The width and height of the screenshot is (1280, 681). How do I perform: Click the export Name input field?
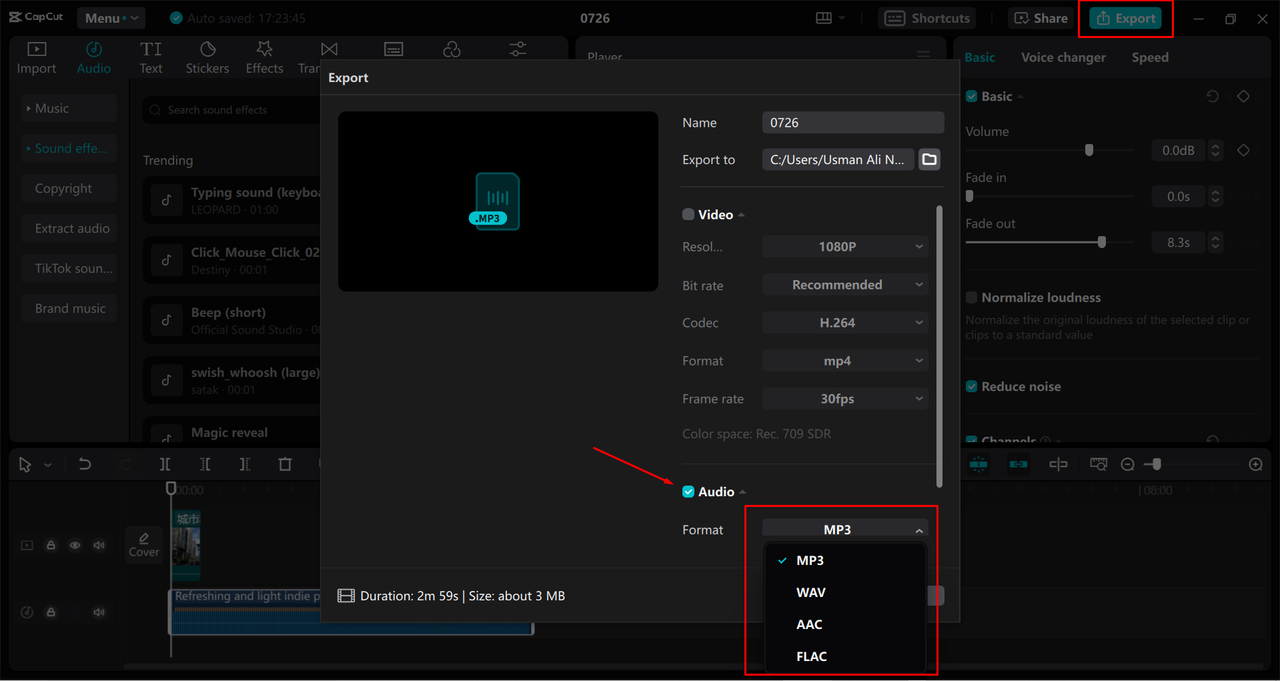(853, 122)
